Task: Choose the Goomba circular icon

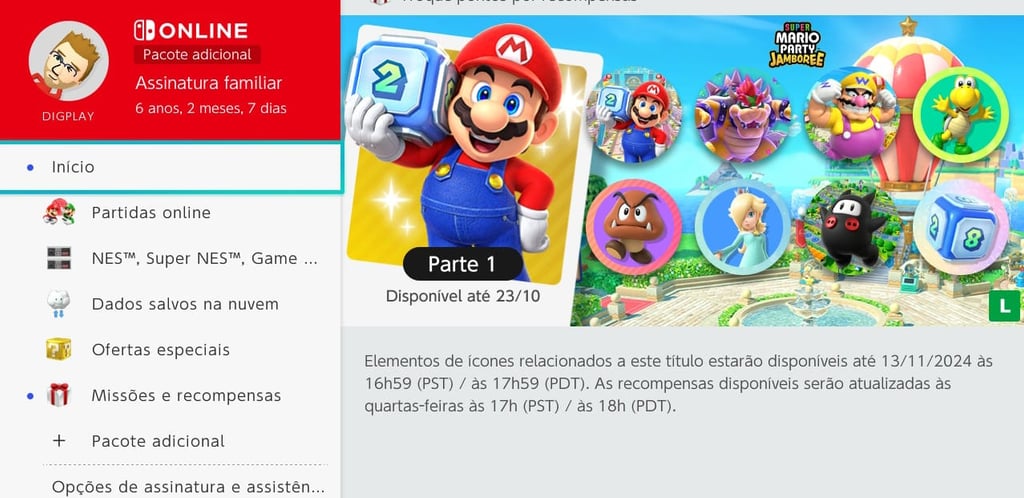Action: pyautogui.click(x=634, y=227)
